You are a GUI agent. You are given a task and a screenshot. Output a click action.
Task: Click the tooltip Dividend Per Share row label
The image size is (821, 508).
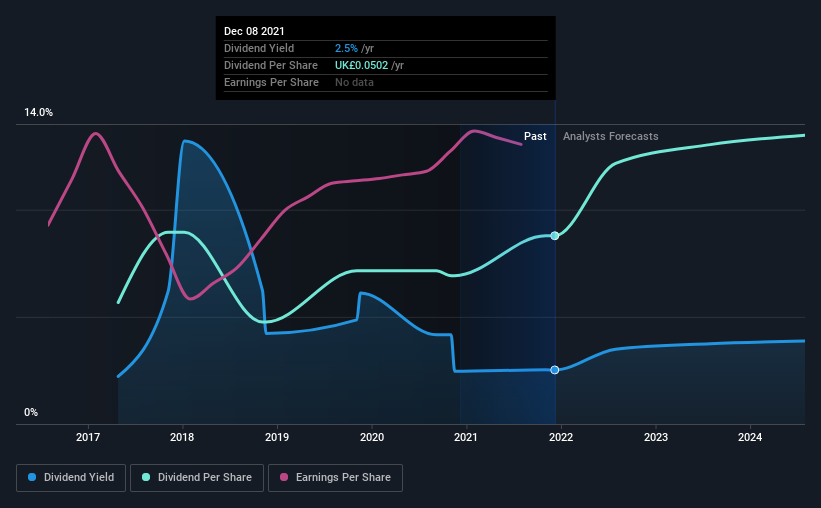coord(271,65)
